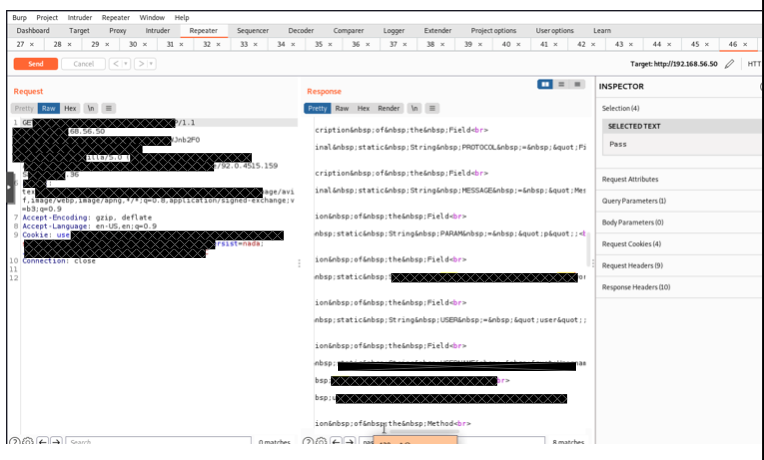The height and width of the screenshot is (460, 764).
Task: Toggle Response Raw view
Action: 342,108
